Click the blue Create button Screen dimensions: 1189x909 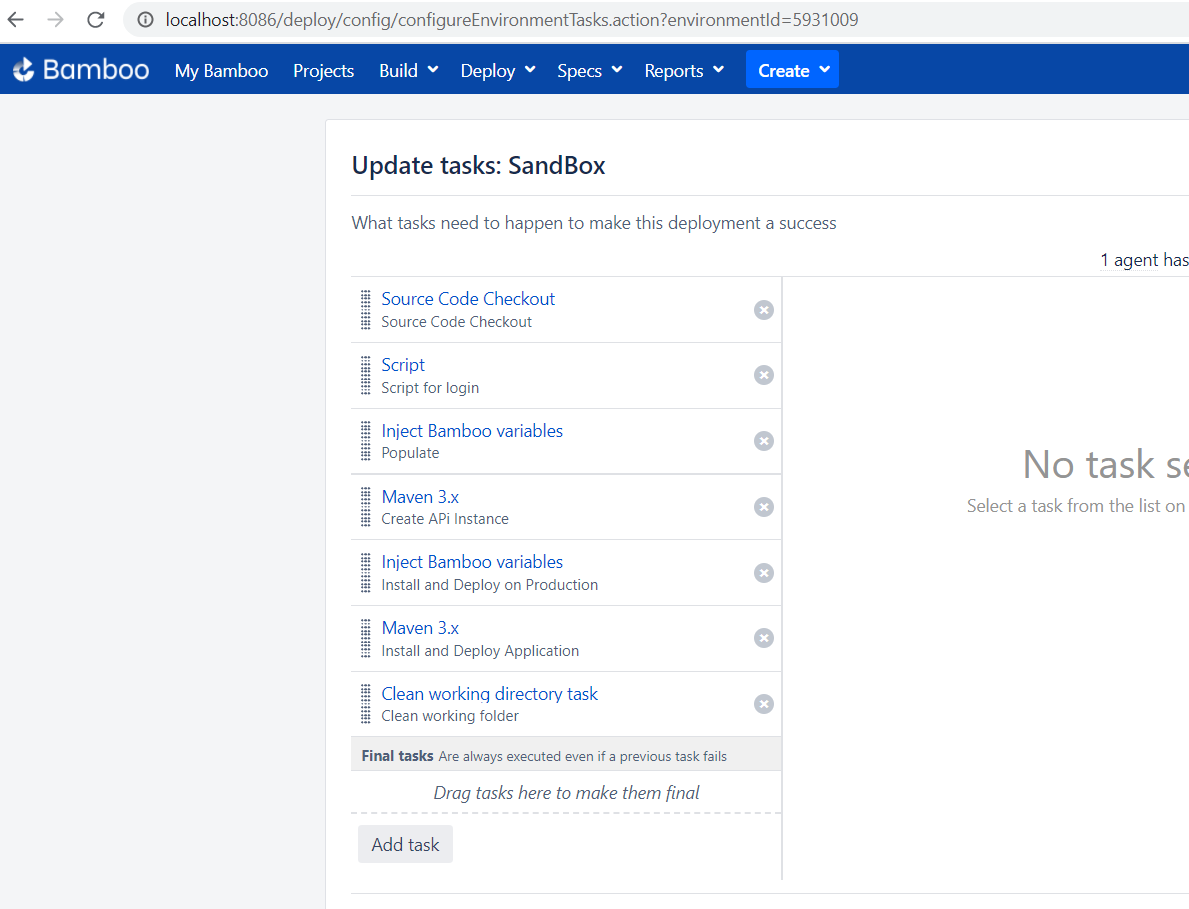point(792,70)
